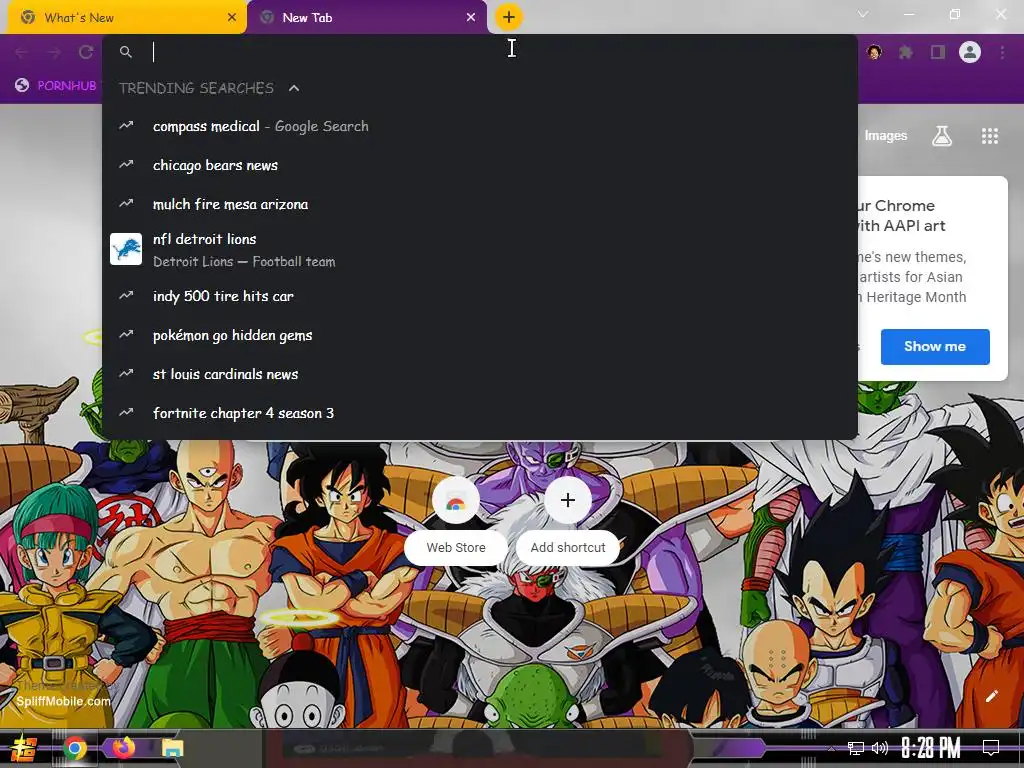Customize Chrome with the pencil icon
The image size is (1024, 768).
(991, 696)
